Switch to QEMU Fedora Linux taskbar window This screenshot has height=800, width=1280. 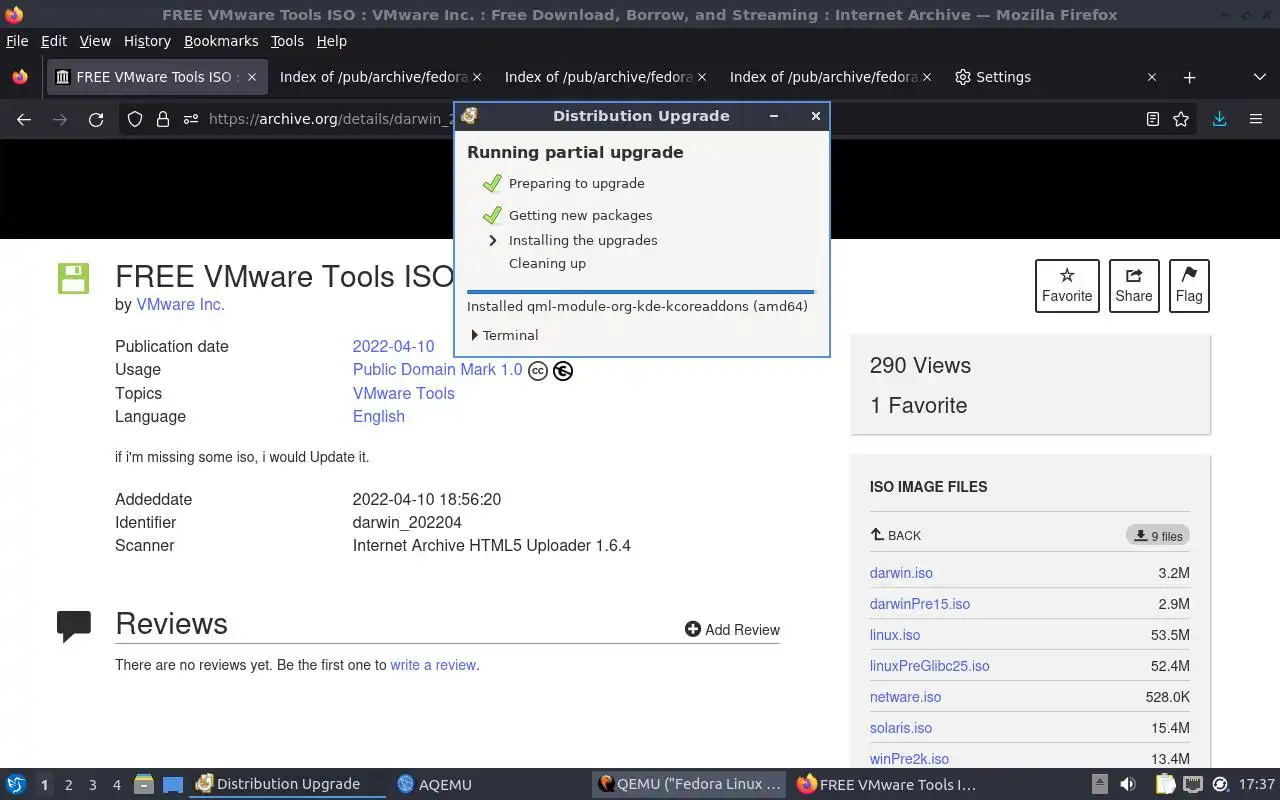pos(690,784)
